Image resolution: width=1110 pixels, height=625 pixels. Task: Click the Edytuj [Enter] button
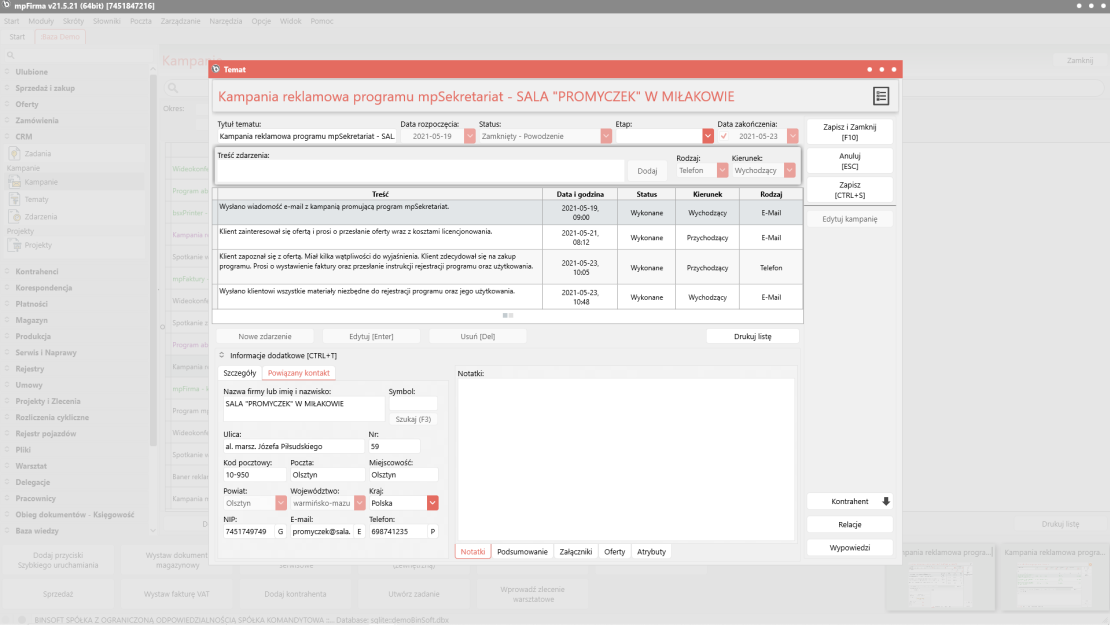(x=371, y=336)
